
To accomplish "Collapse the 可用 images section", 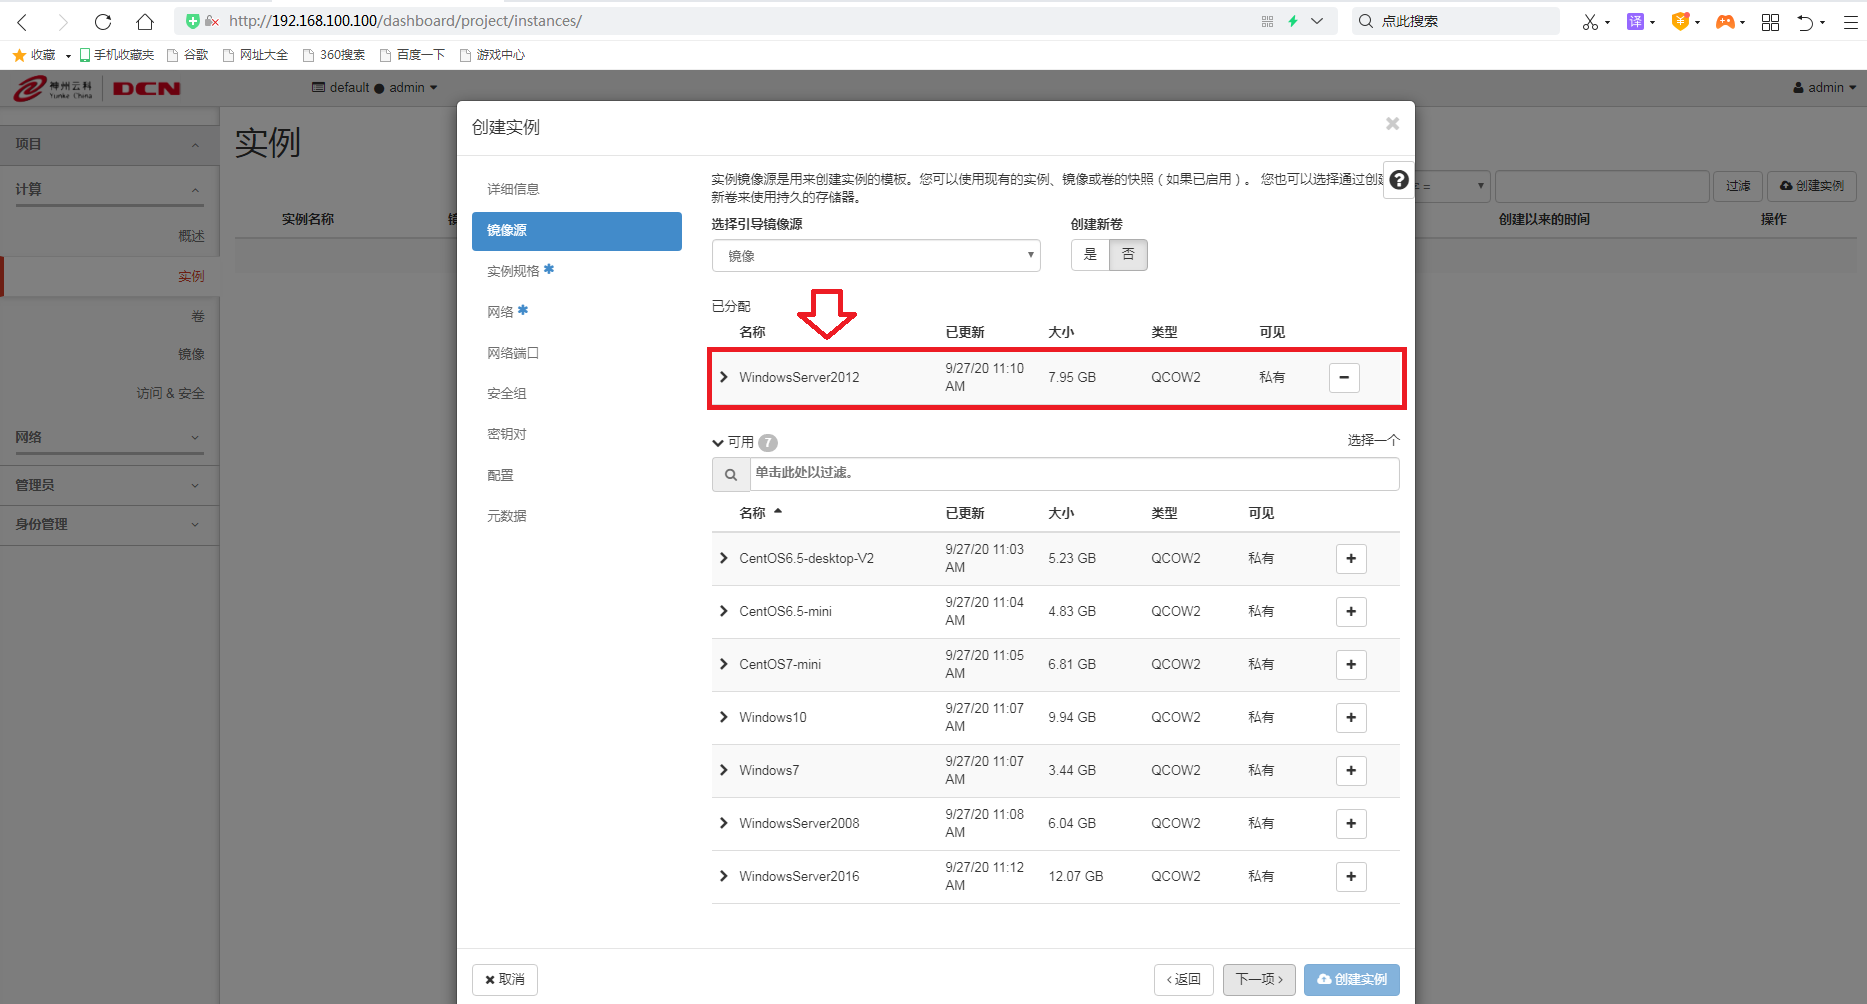I will [x=718, y=441].
